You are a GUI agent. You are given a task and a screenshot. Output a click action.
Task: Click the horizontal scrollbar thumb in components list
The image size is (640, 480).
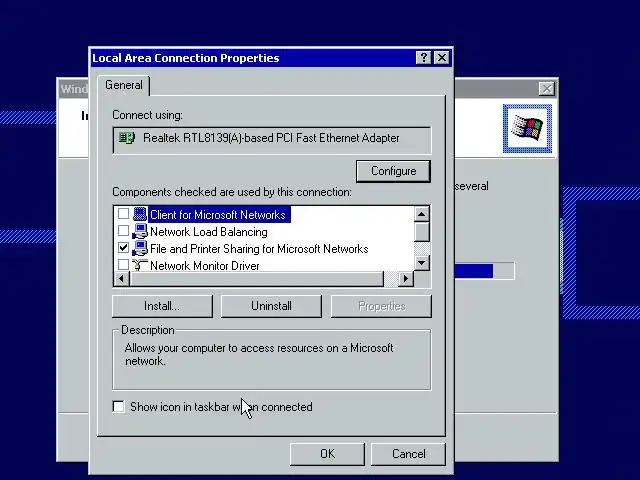tap(256, 278)
